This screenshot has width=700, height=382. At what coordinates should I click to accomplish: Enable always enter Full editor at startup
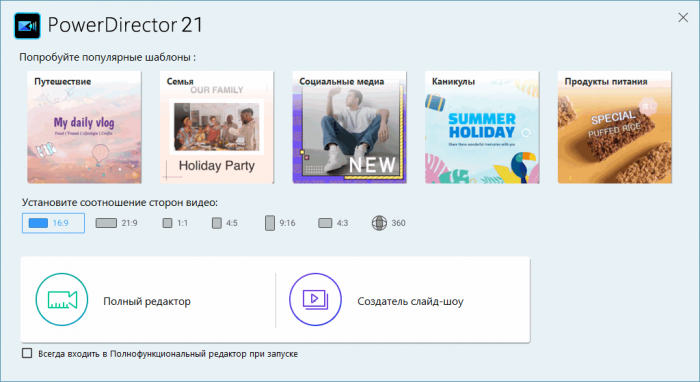pos(27,353)
